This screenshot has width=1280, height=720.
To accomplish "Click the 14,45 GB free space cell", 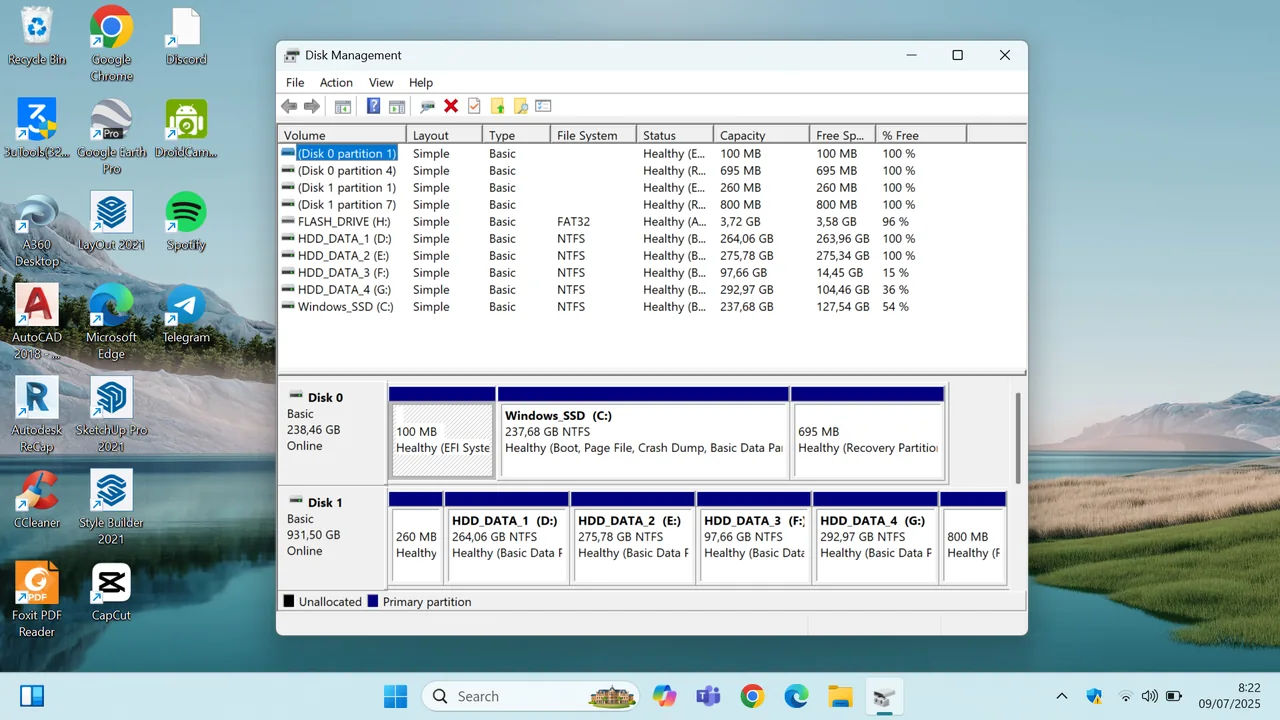I will pyautogui.click(x=839, y=273).
